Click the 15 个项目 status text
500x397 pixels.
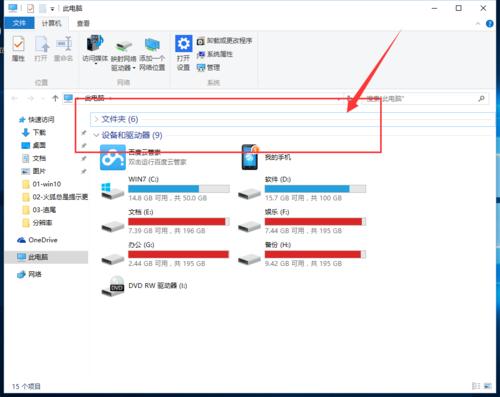click(26, 386)
